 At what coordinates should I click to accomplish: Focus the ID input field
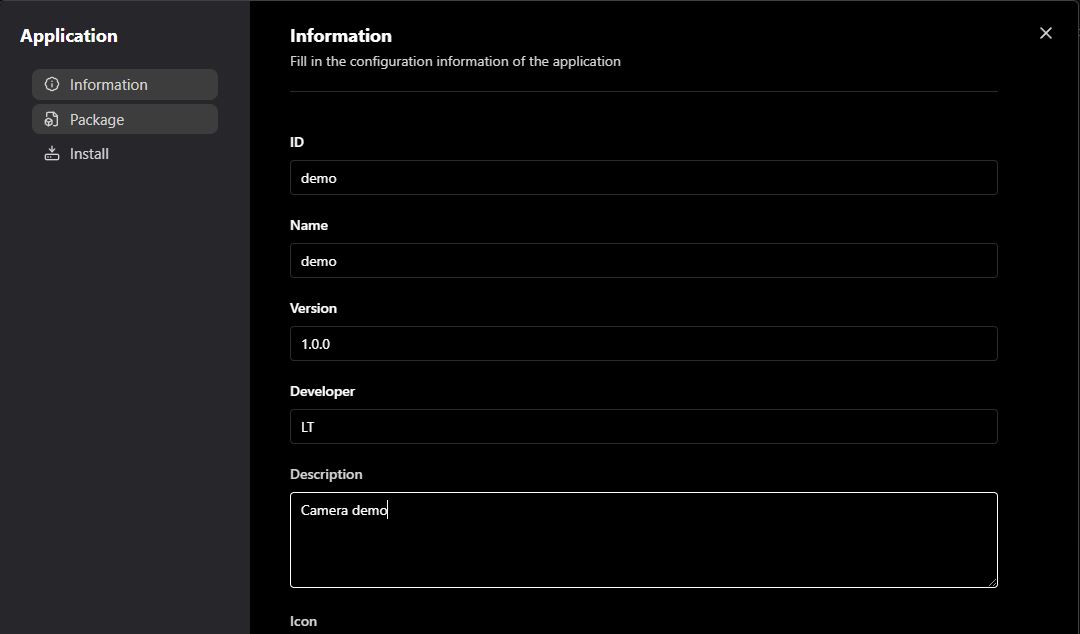[643, 178]
